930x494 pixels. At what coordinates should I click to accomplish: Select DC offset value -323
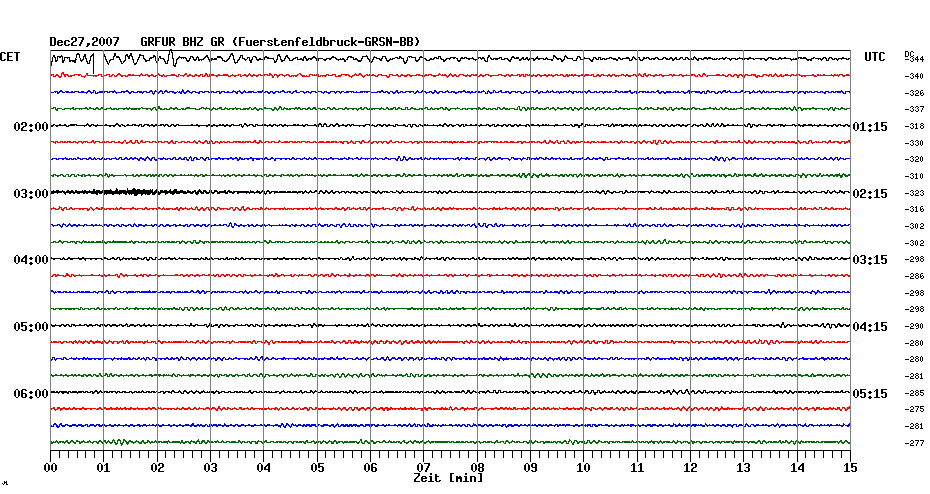915,193
